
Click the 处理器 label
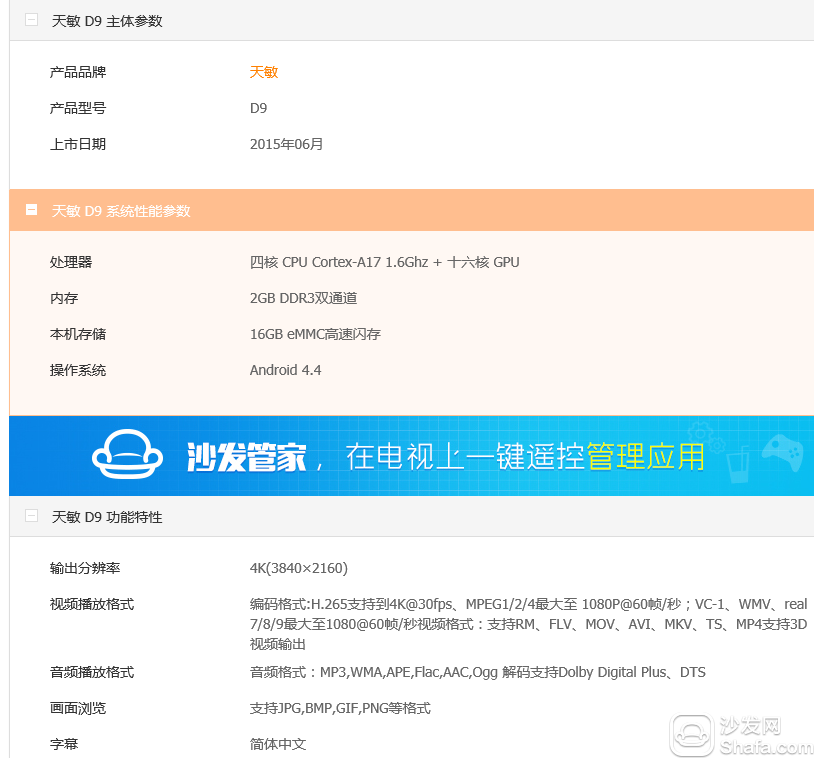71,262
